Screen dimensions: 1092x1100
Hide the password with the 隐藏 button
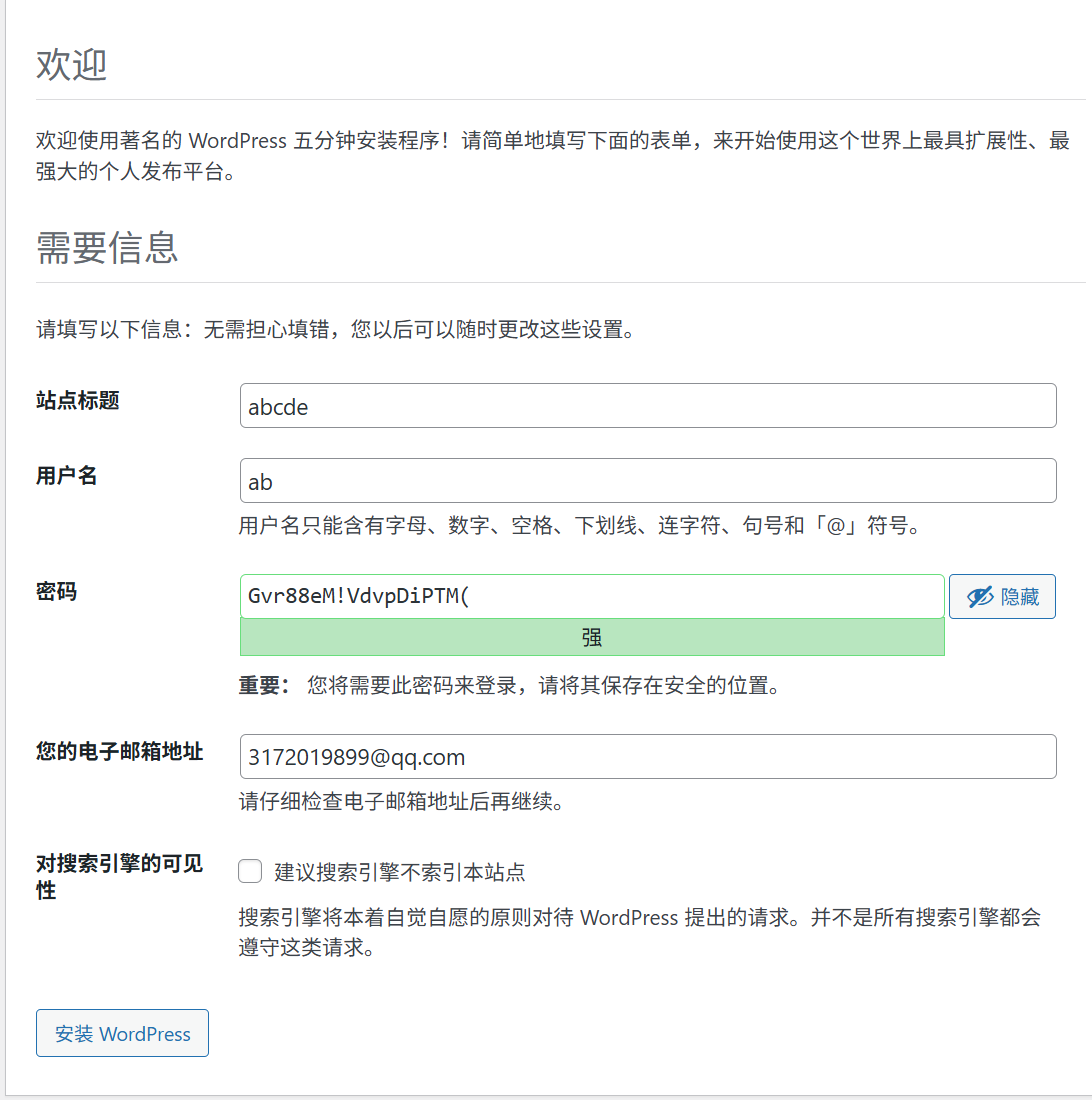(x=1002, y=596)
